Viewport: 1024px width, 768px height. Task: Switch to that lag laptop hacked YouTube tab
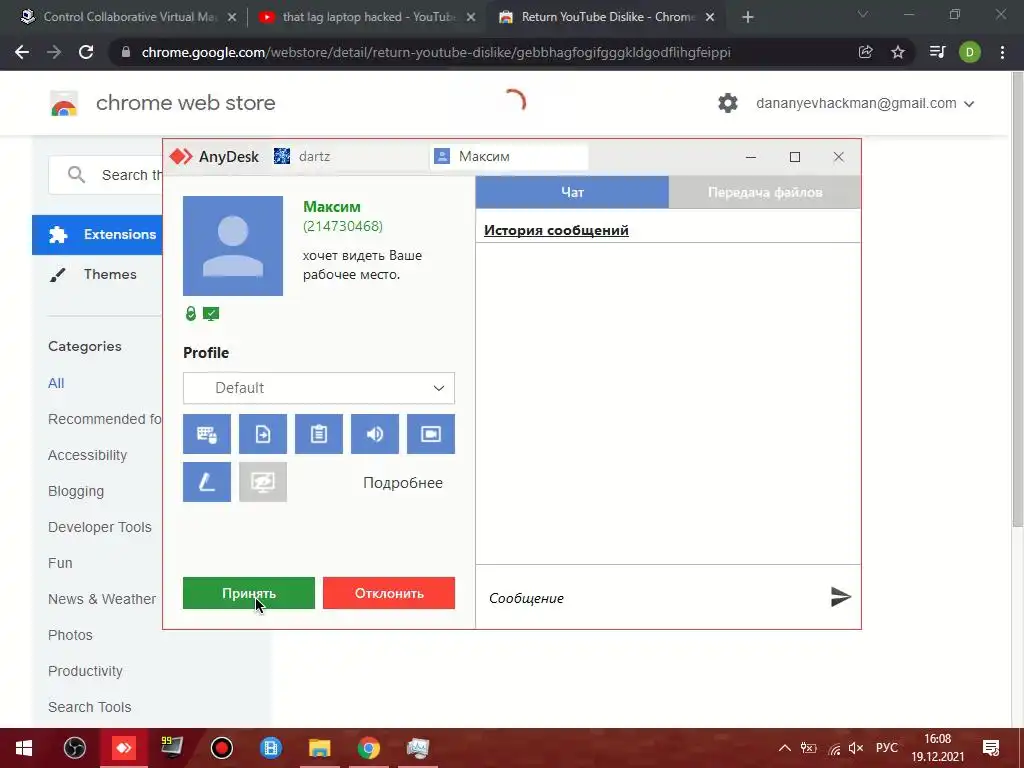[x=367, y=17]
